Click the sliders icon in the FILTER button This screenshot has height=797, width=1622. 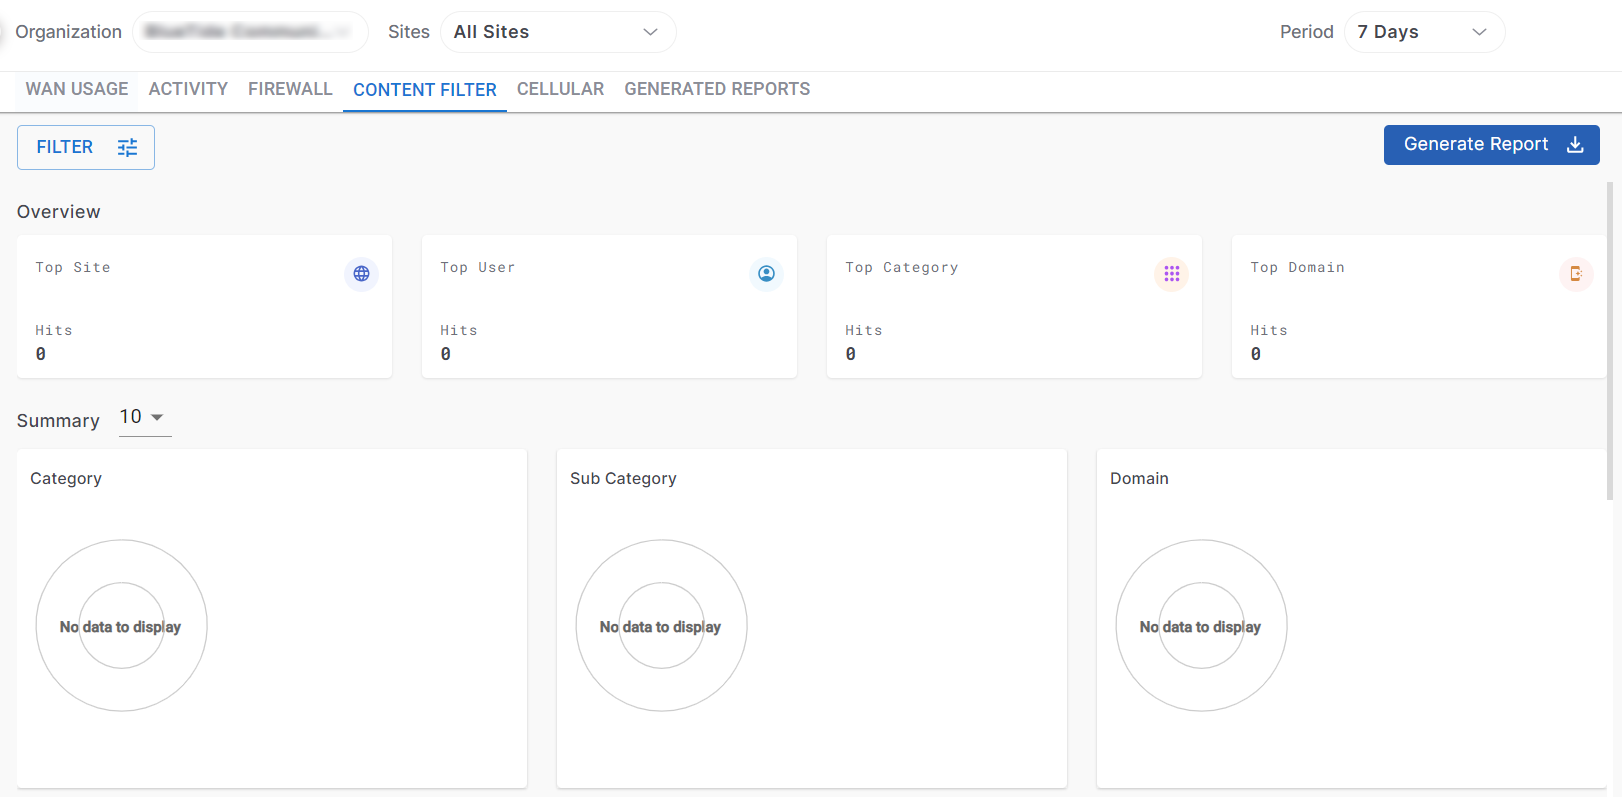(127, 148)
